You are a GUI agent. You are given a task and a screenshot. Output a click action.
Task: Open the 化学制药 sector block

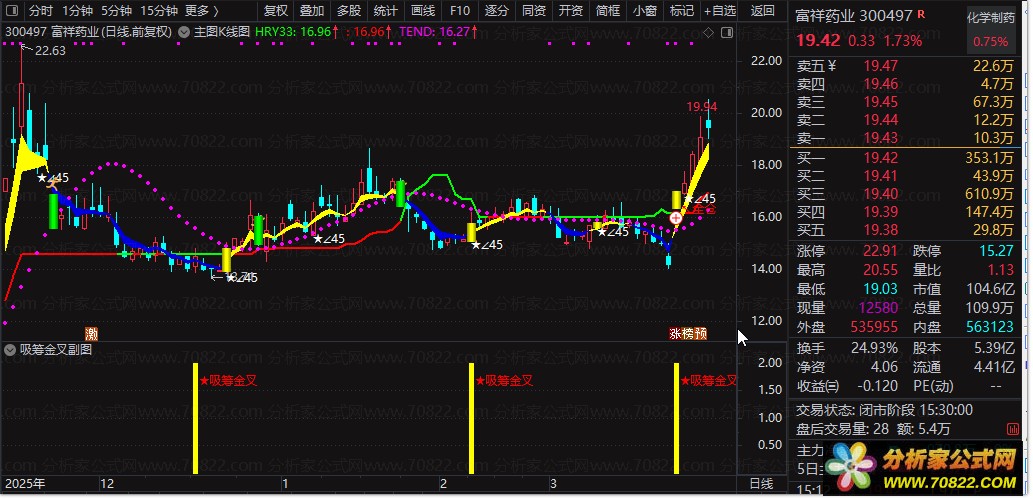point(991,18)
